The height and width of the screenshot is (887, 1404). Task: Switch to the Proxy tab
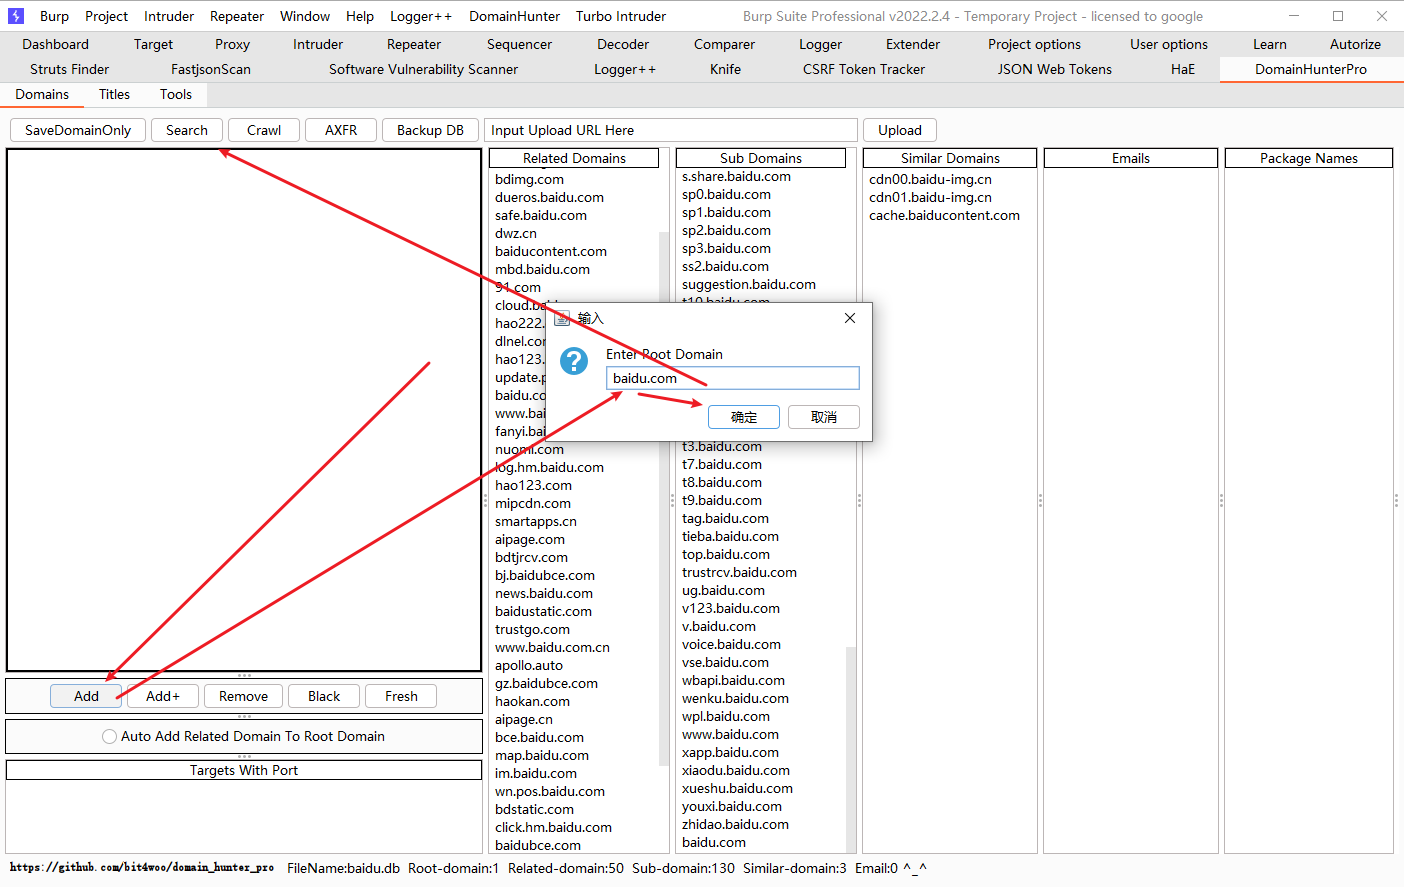click(232, 44)
